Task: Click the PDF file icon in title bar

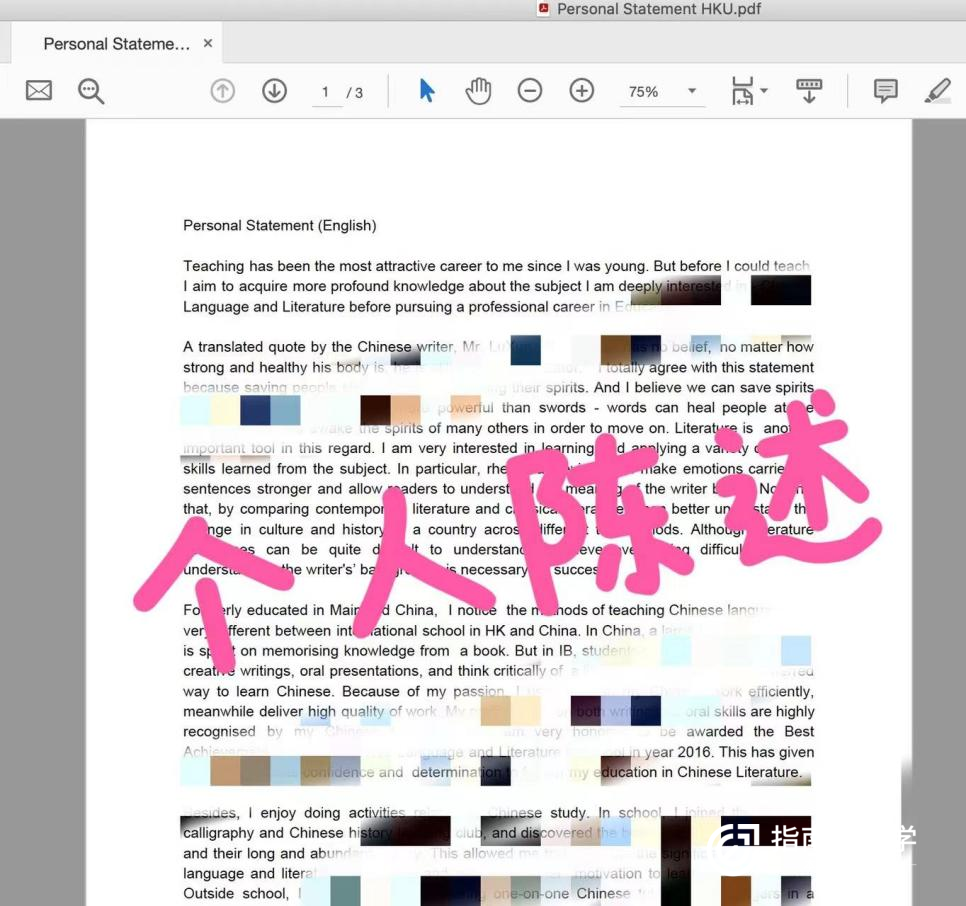Action: [543, 9]
